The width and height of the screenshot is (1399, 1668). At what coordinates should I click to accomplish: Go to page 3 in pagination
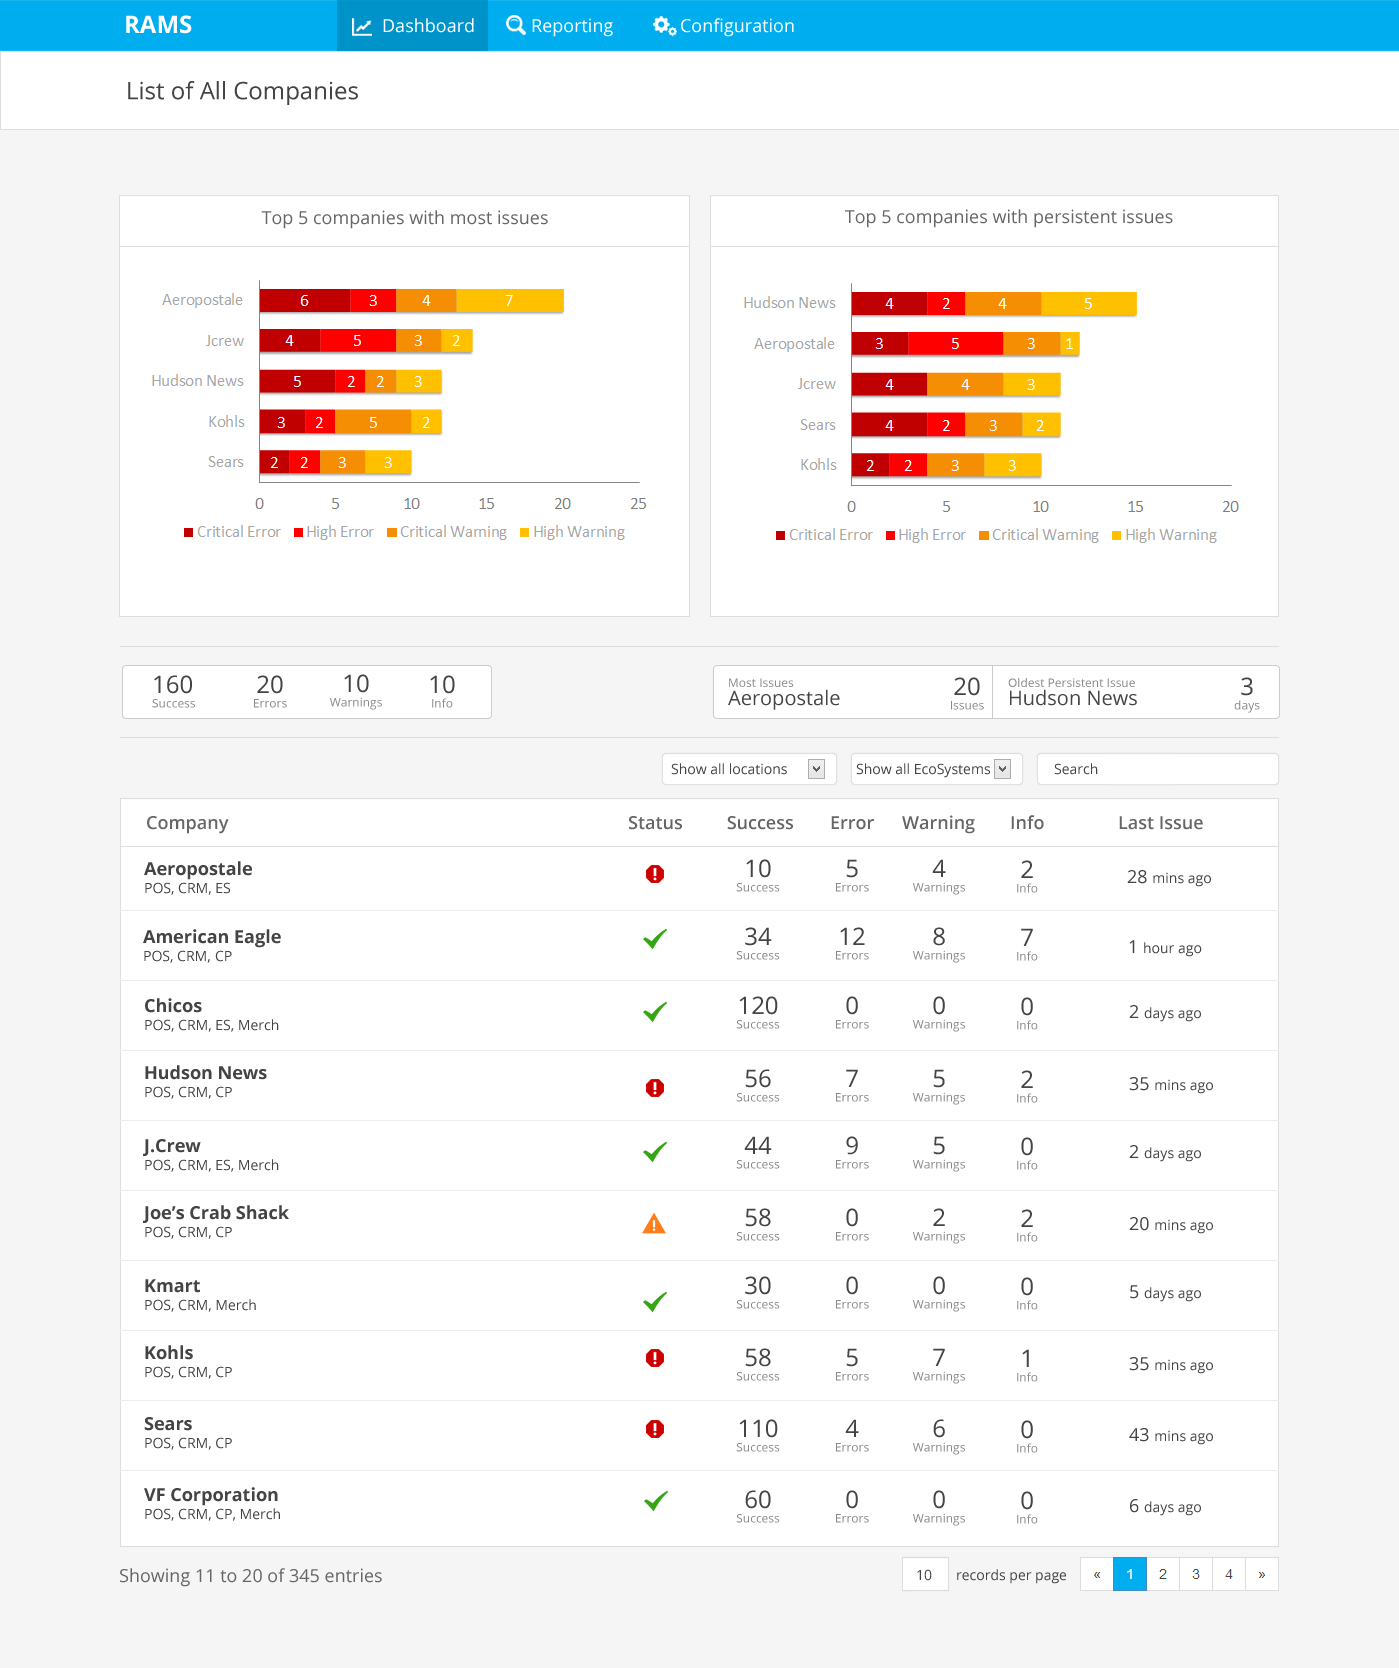(x=1196, y=1574)
